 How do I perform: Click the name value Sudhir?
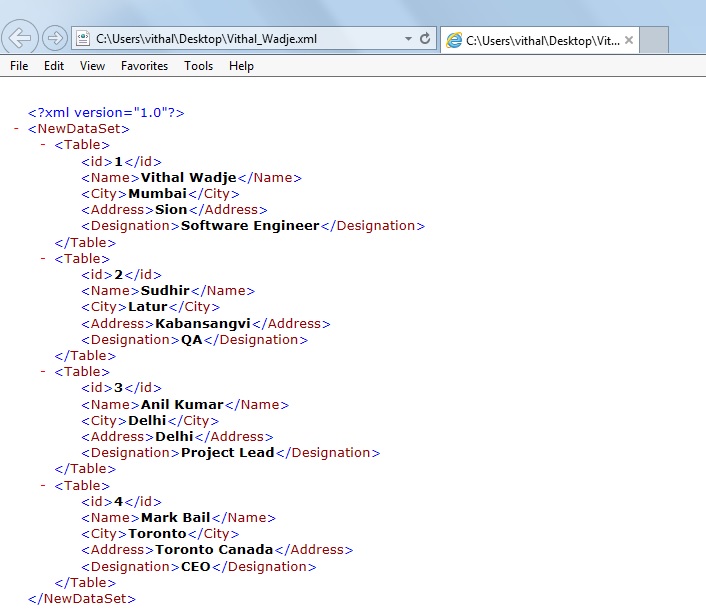pos(165,291)
